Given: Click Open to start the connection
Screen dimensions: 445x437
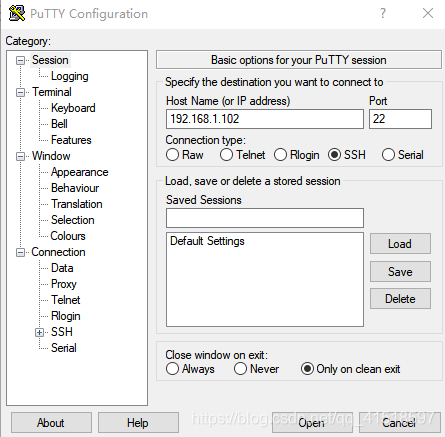Looking at the screenshot, I should [x=311, y=423].
